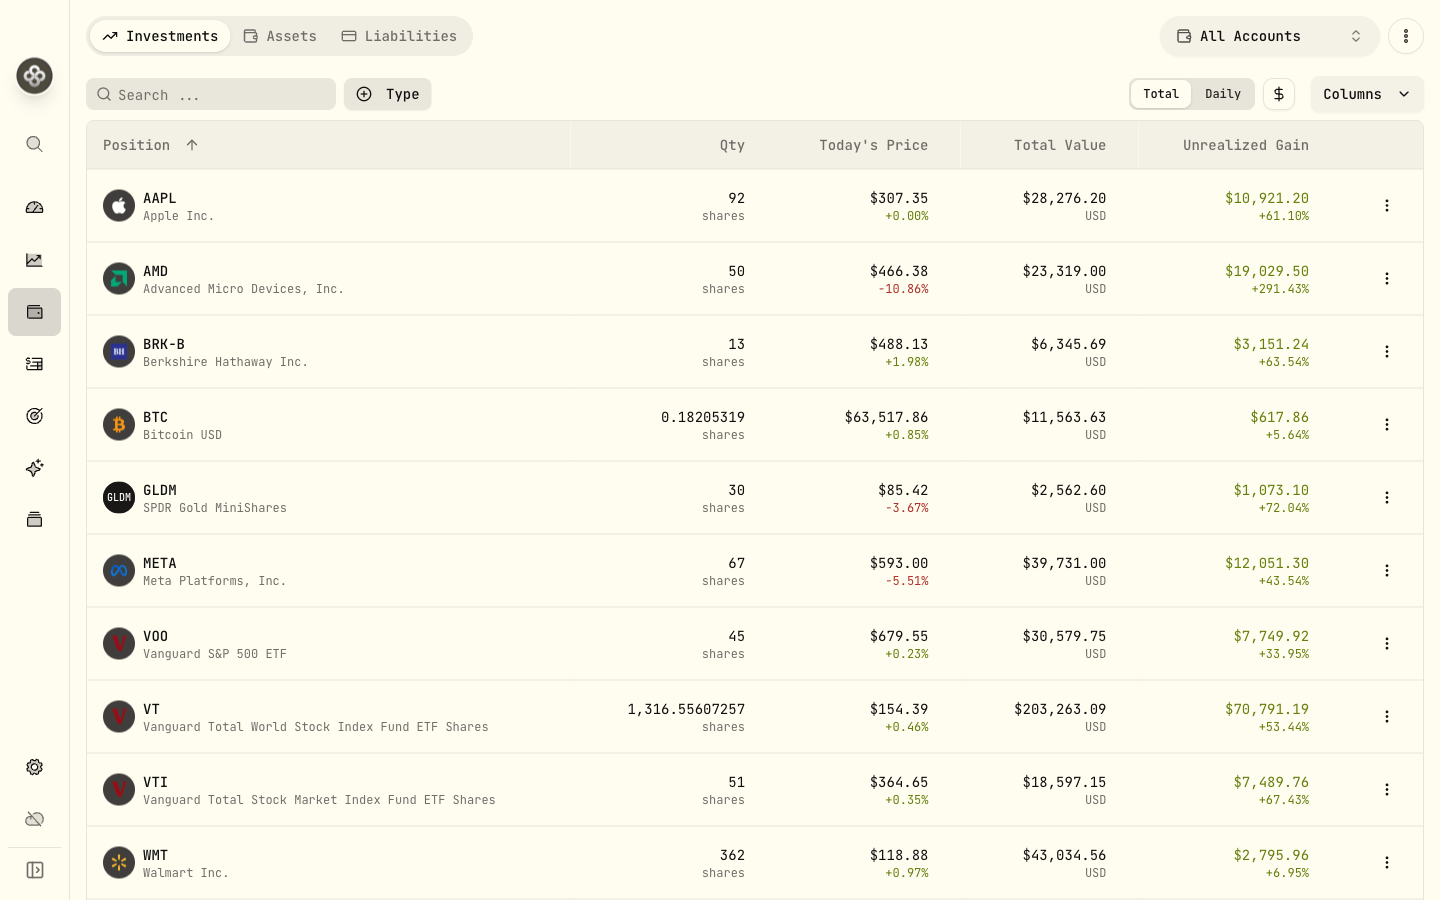Click AMD unrealized gain $19,029.50
1440x900 pixels.
[x=1267, y=271]
